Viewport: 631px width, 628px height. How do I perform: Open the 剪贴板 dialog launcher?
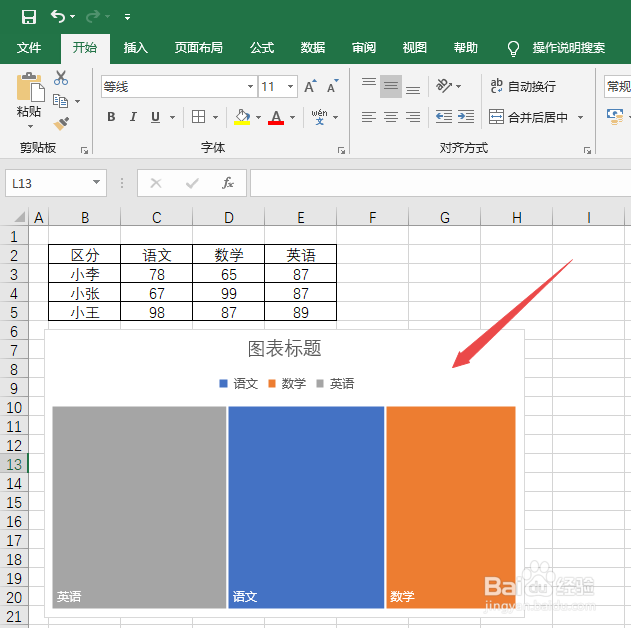tap(84, 150)
